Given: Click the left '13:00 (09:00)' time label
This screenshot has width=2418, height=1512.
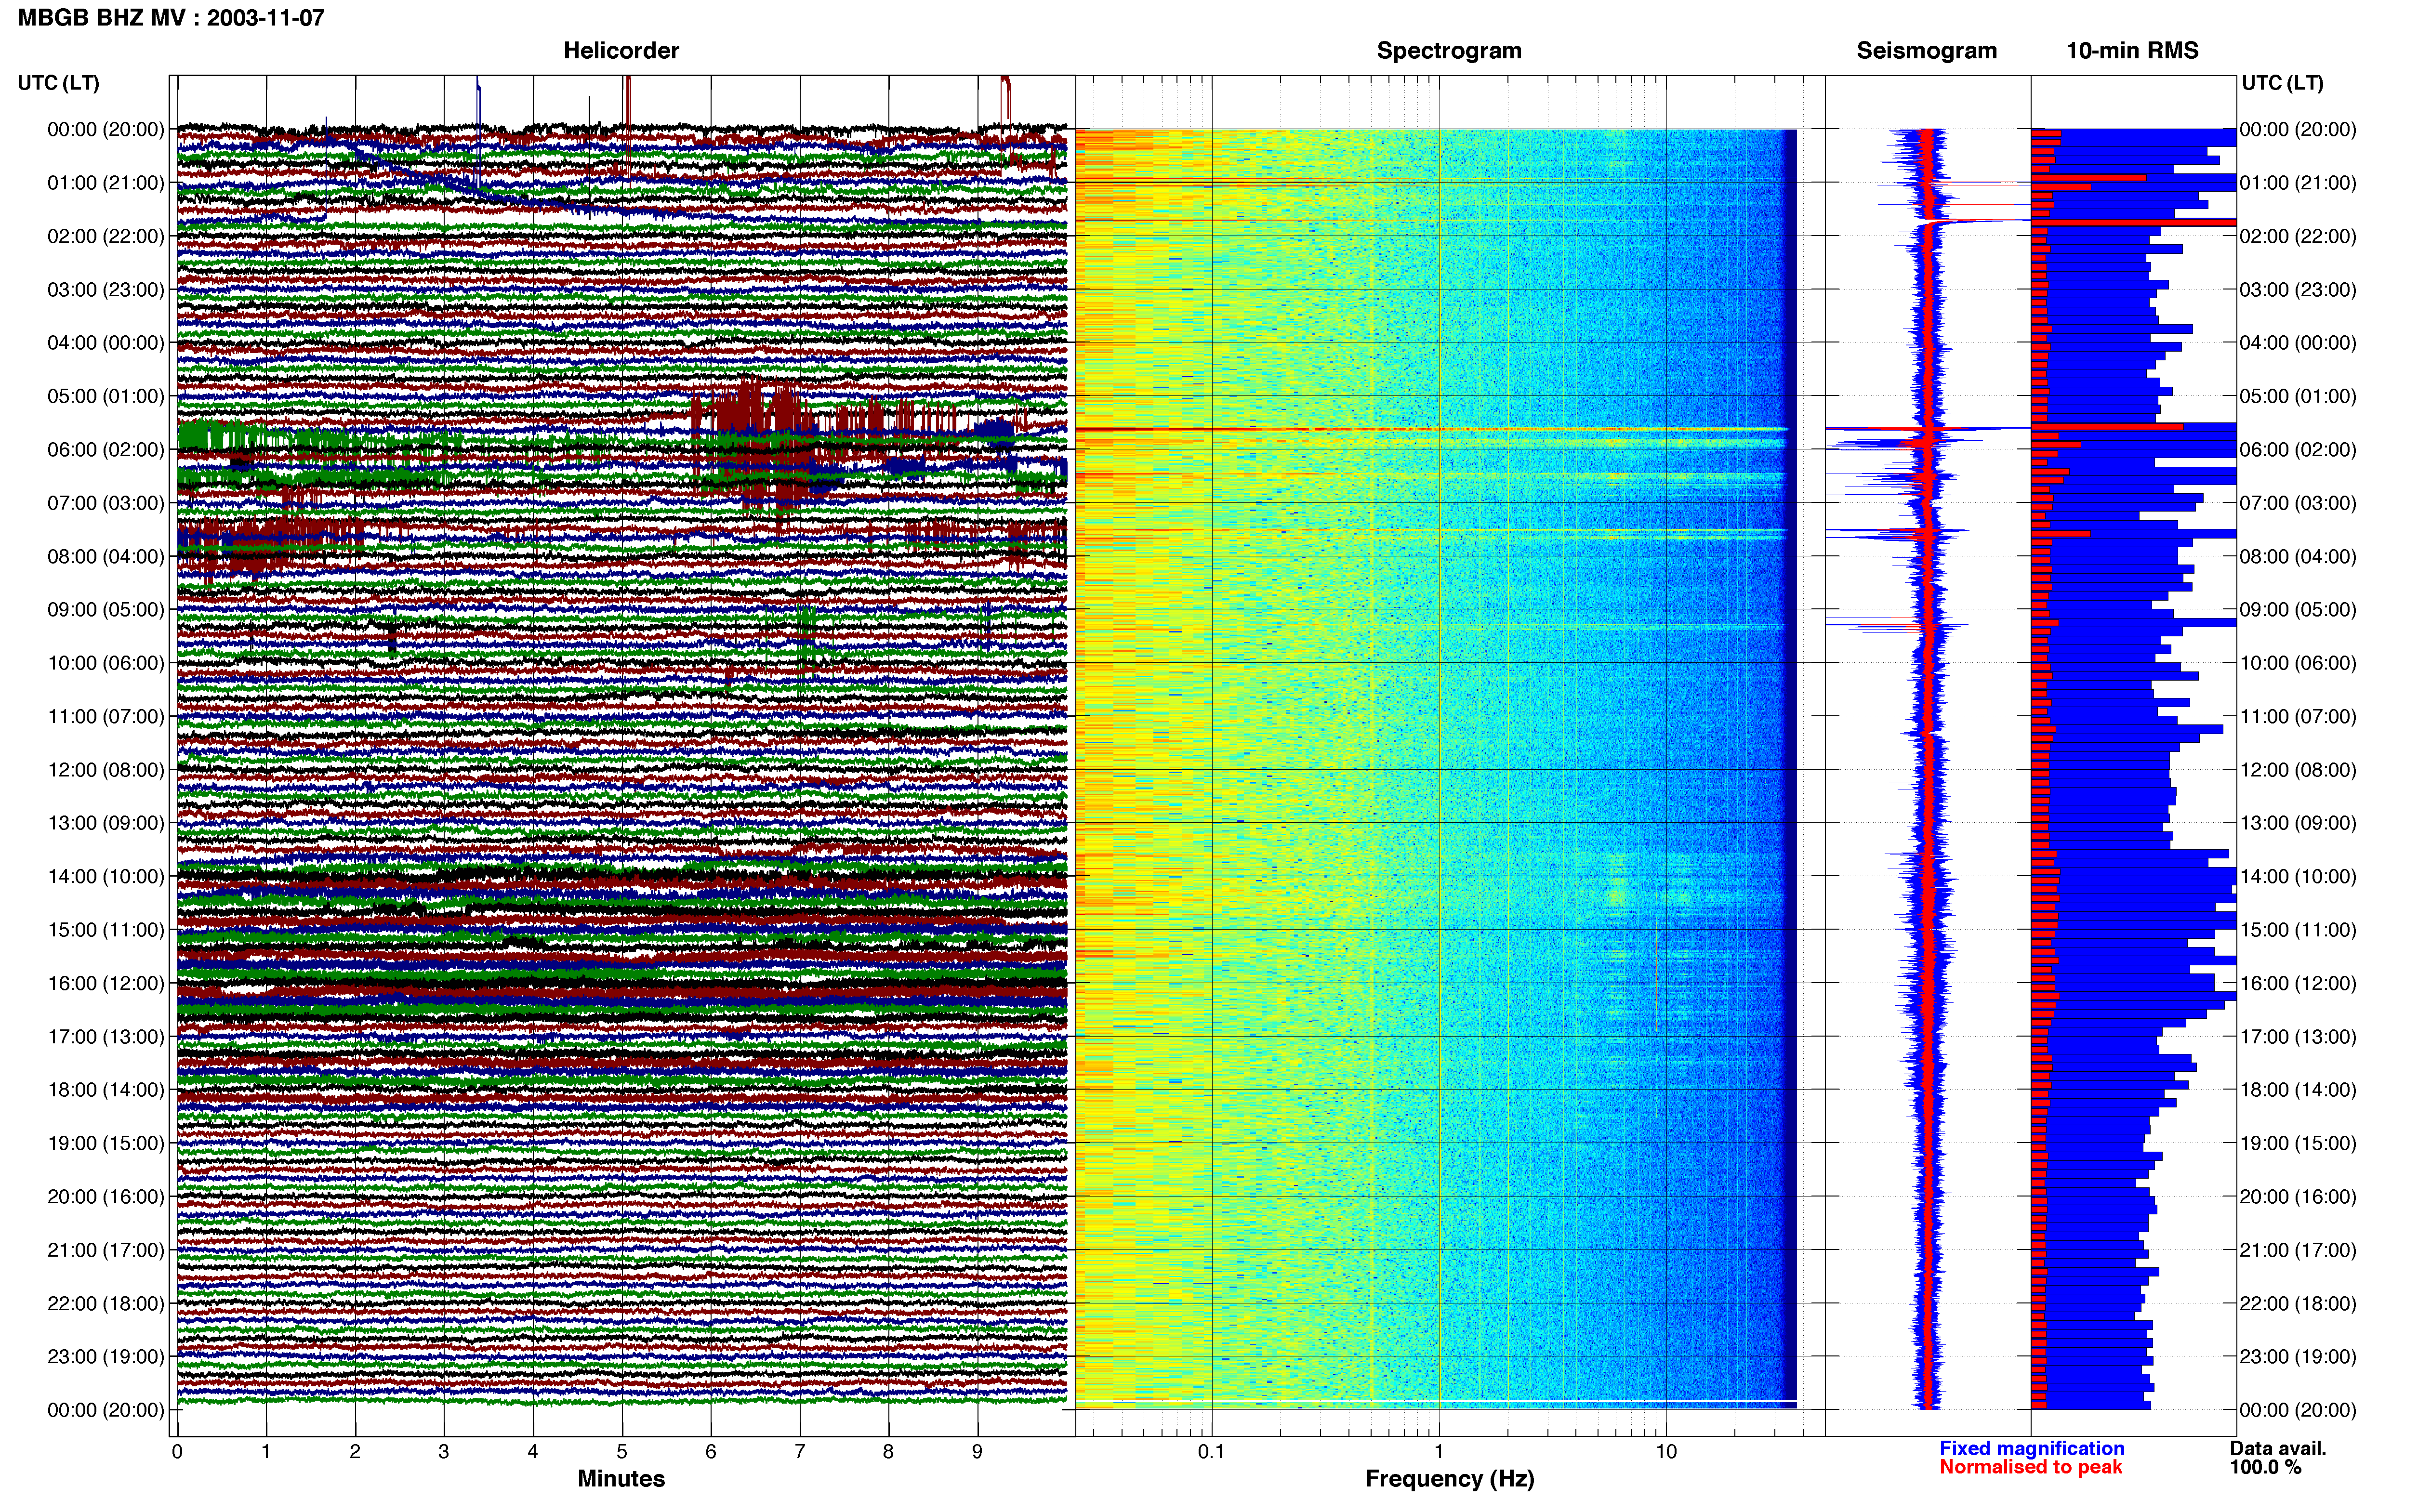Looking at the screenshot, I should tap(106, 823).
